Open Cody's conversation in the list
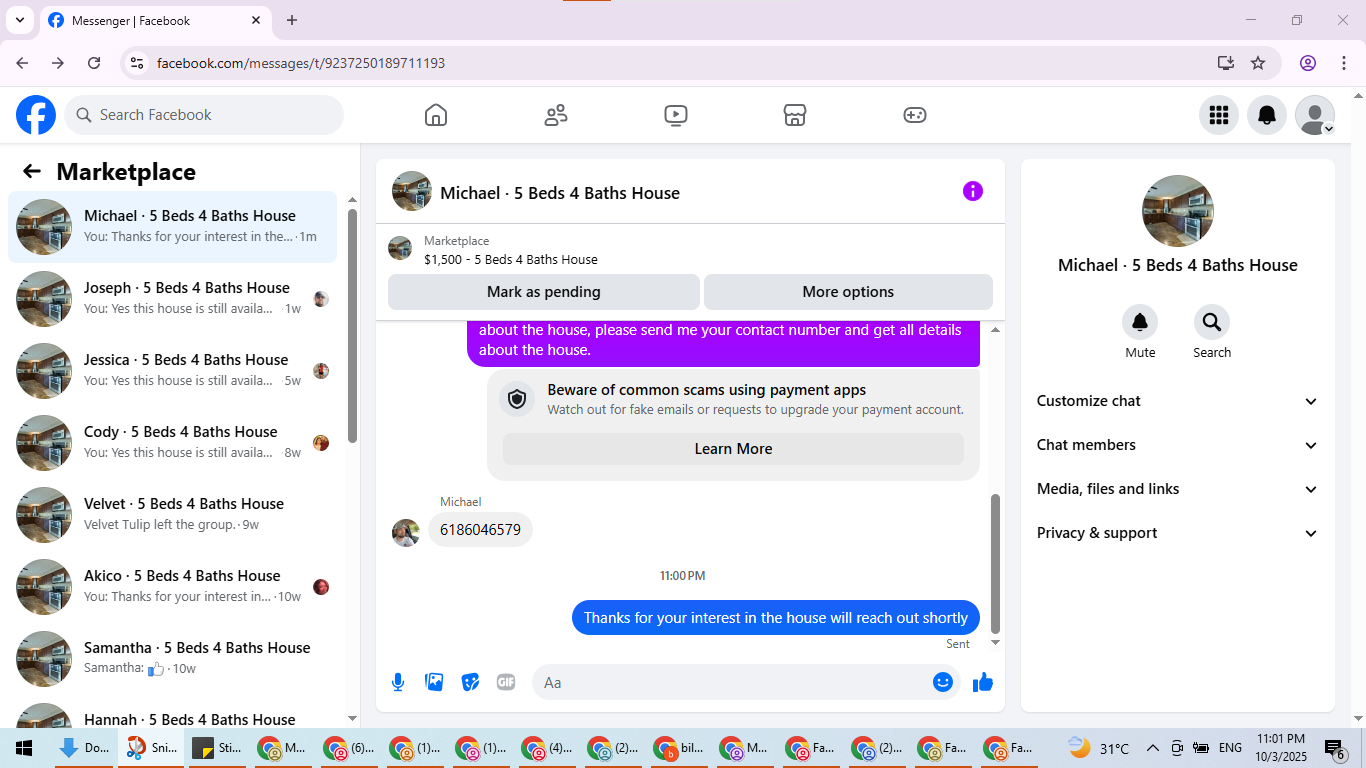The image size is (1366, 768). (x=172, y=443)
